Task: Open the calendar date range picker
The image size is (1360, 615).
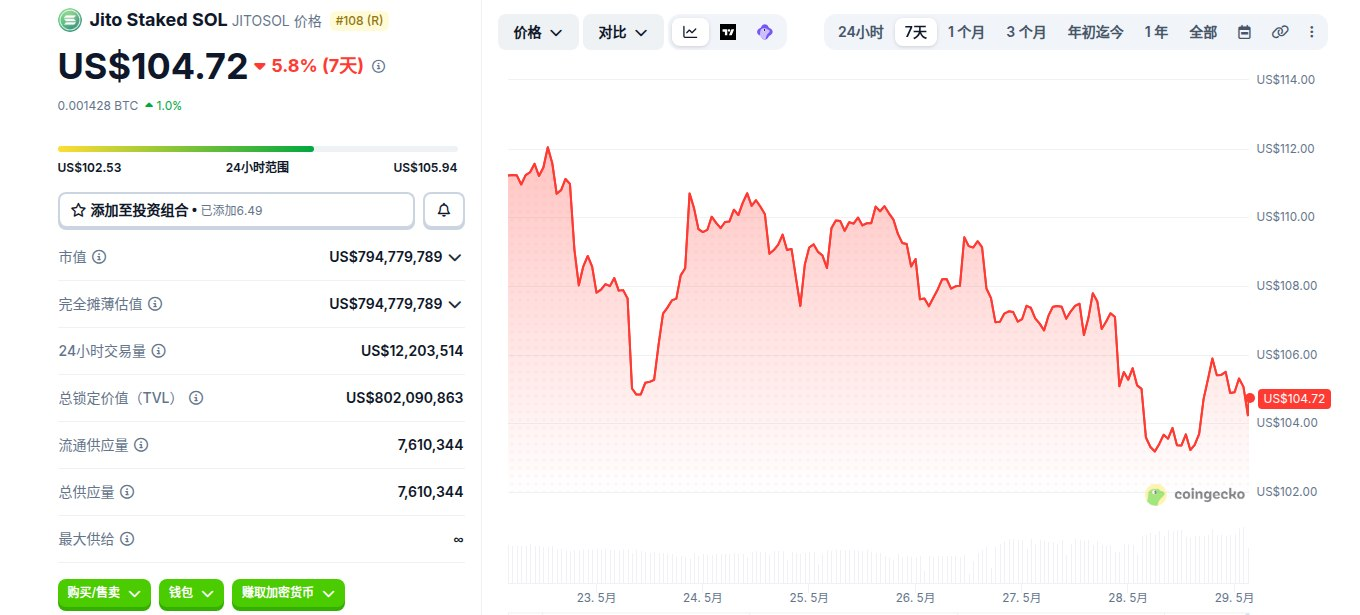Action: 1244,32
